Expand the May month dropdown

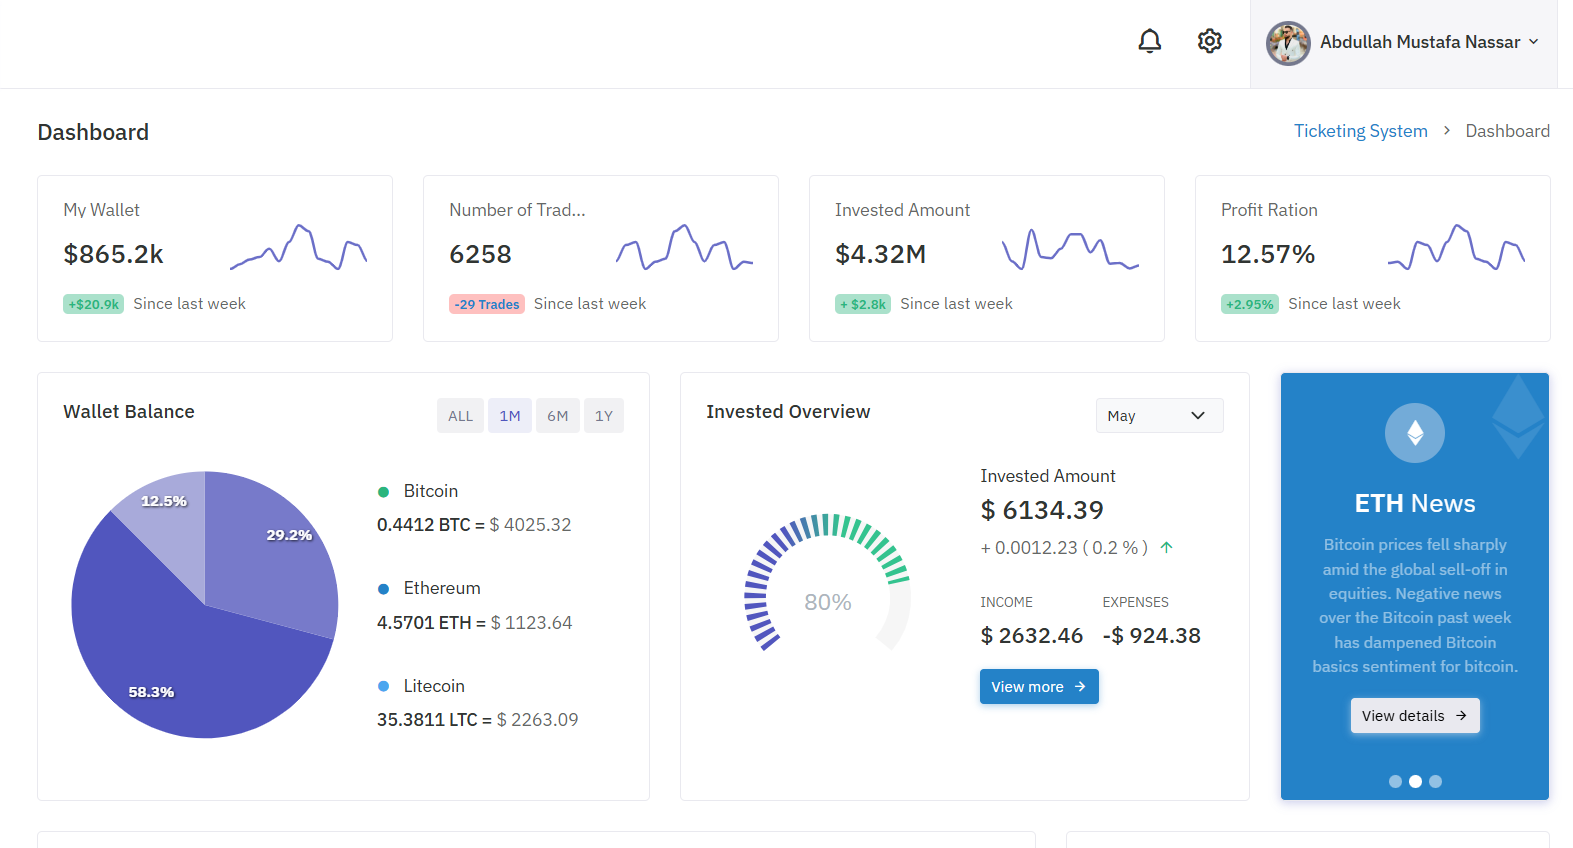click(x=1160, y=416)
